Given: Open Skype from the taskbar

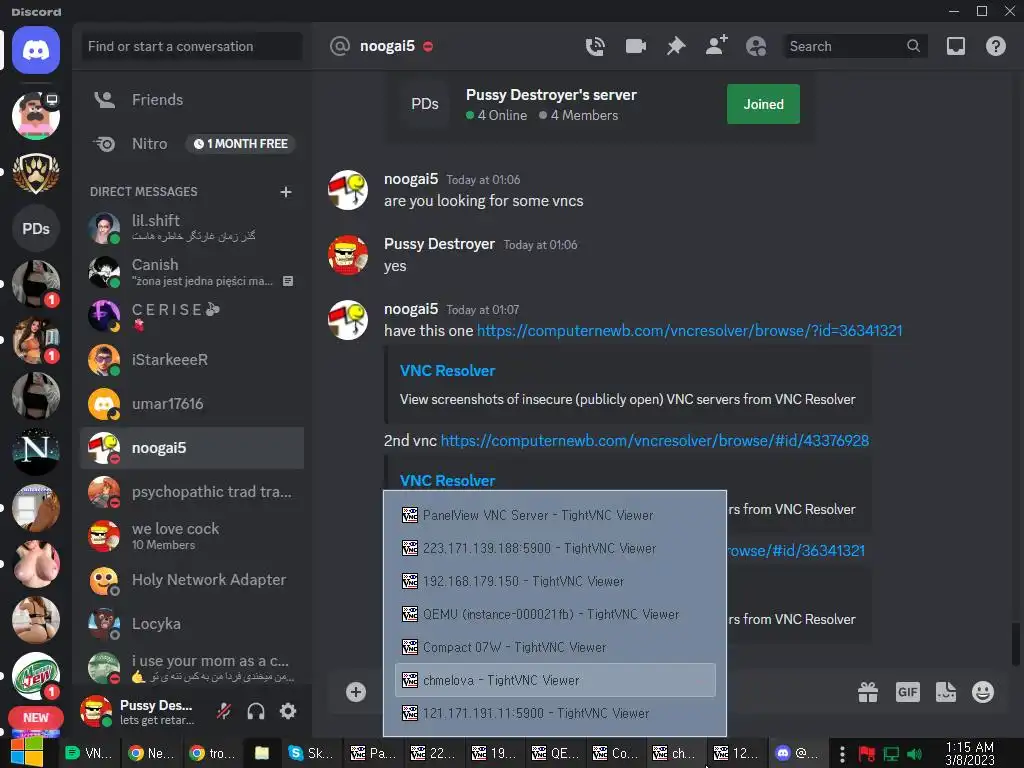Looking at the screenshot, I should click(310, 753).
